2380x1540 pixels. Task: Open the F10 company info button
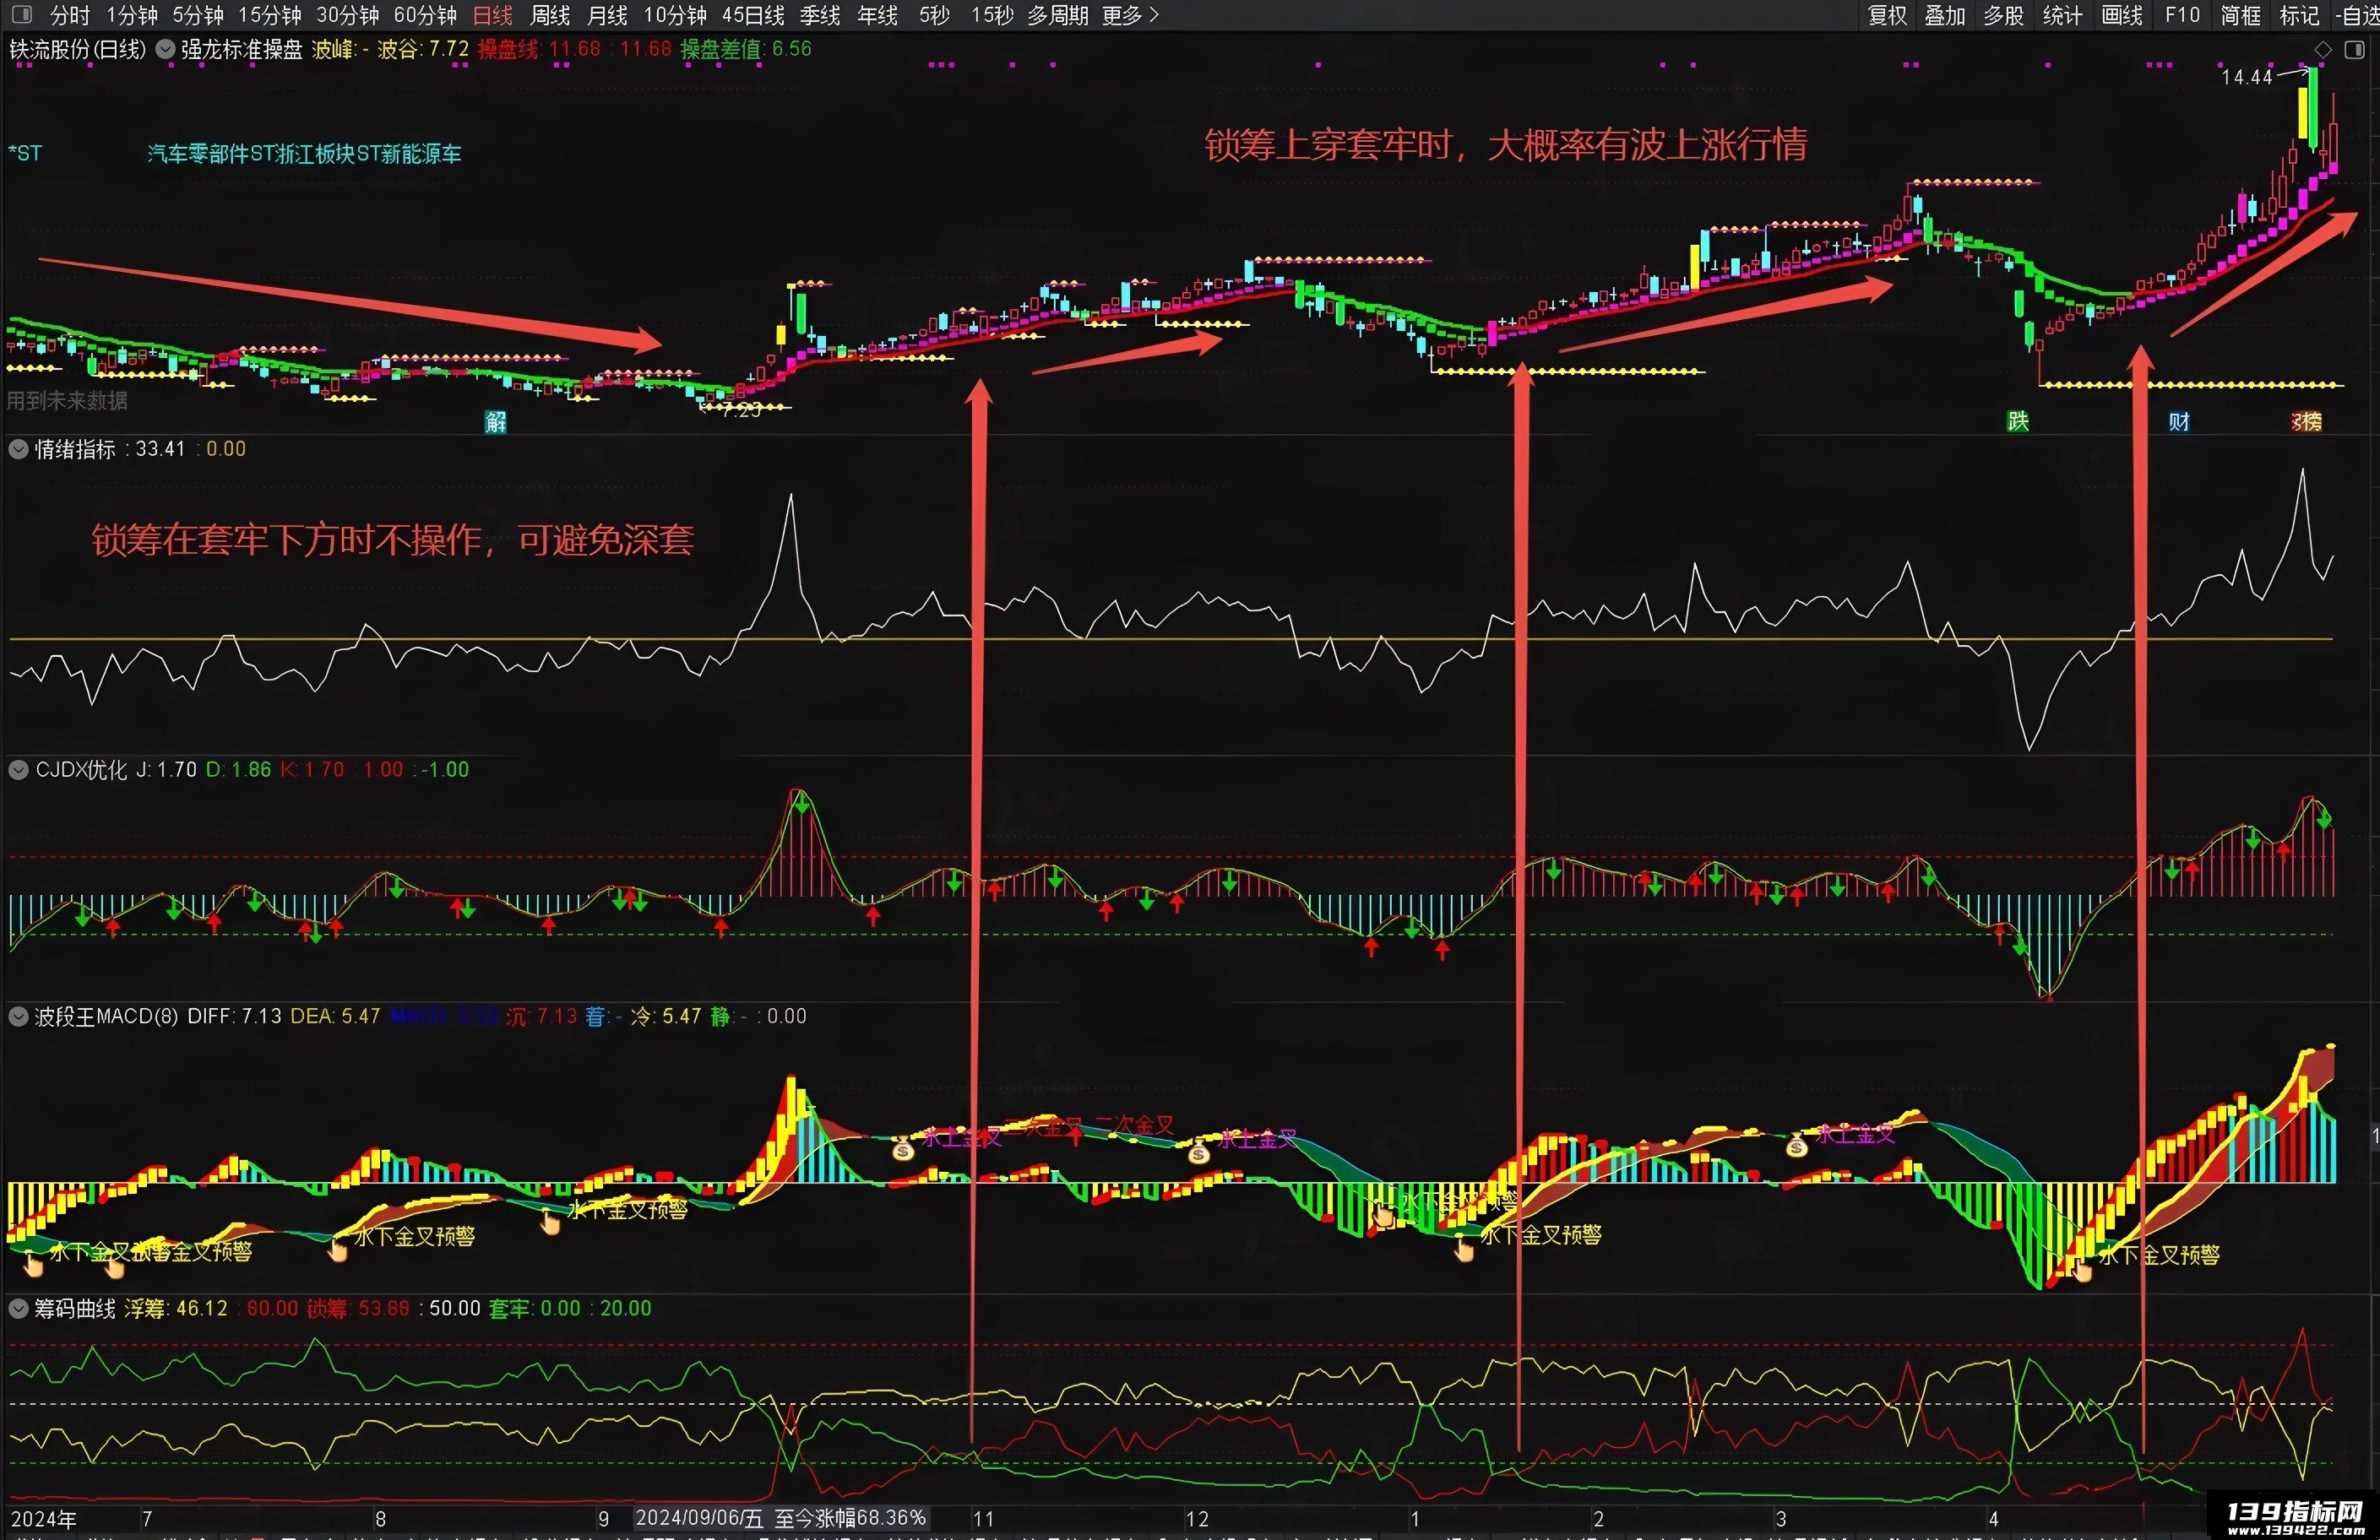(2183, 15)
